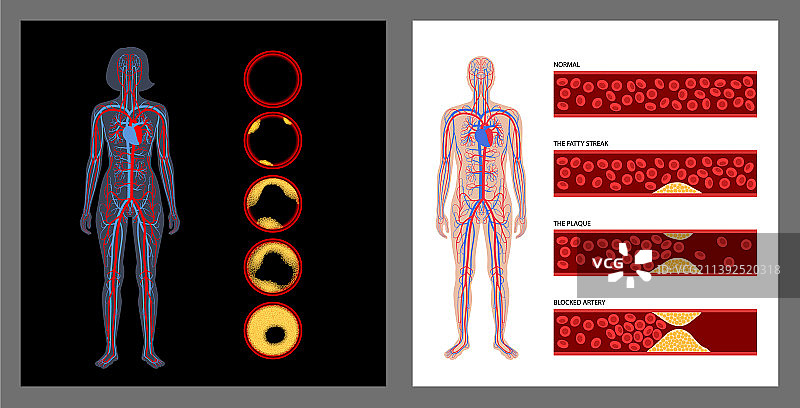Screen dimensions: 800x408
Task: Click the blocked artery diagram at bottom
Action: point(654,331)
